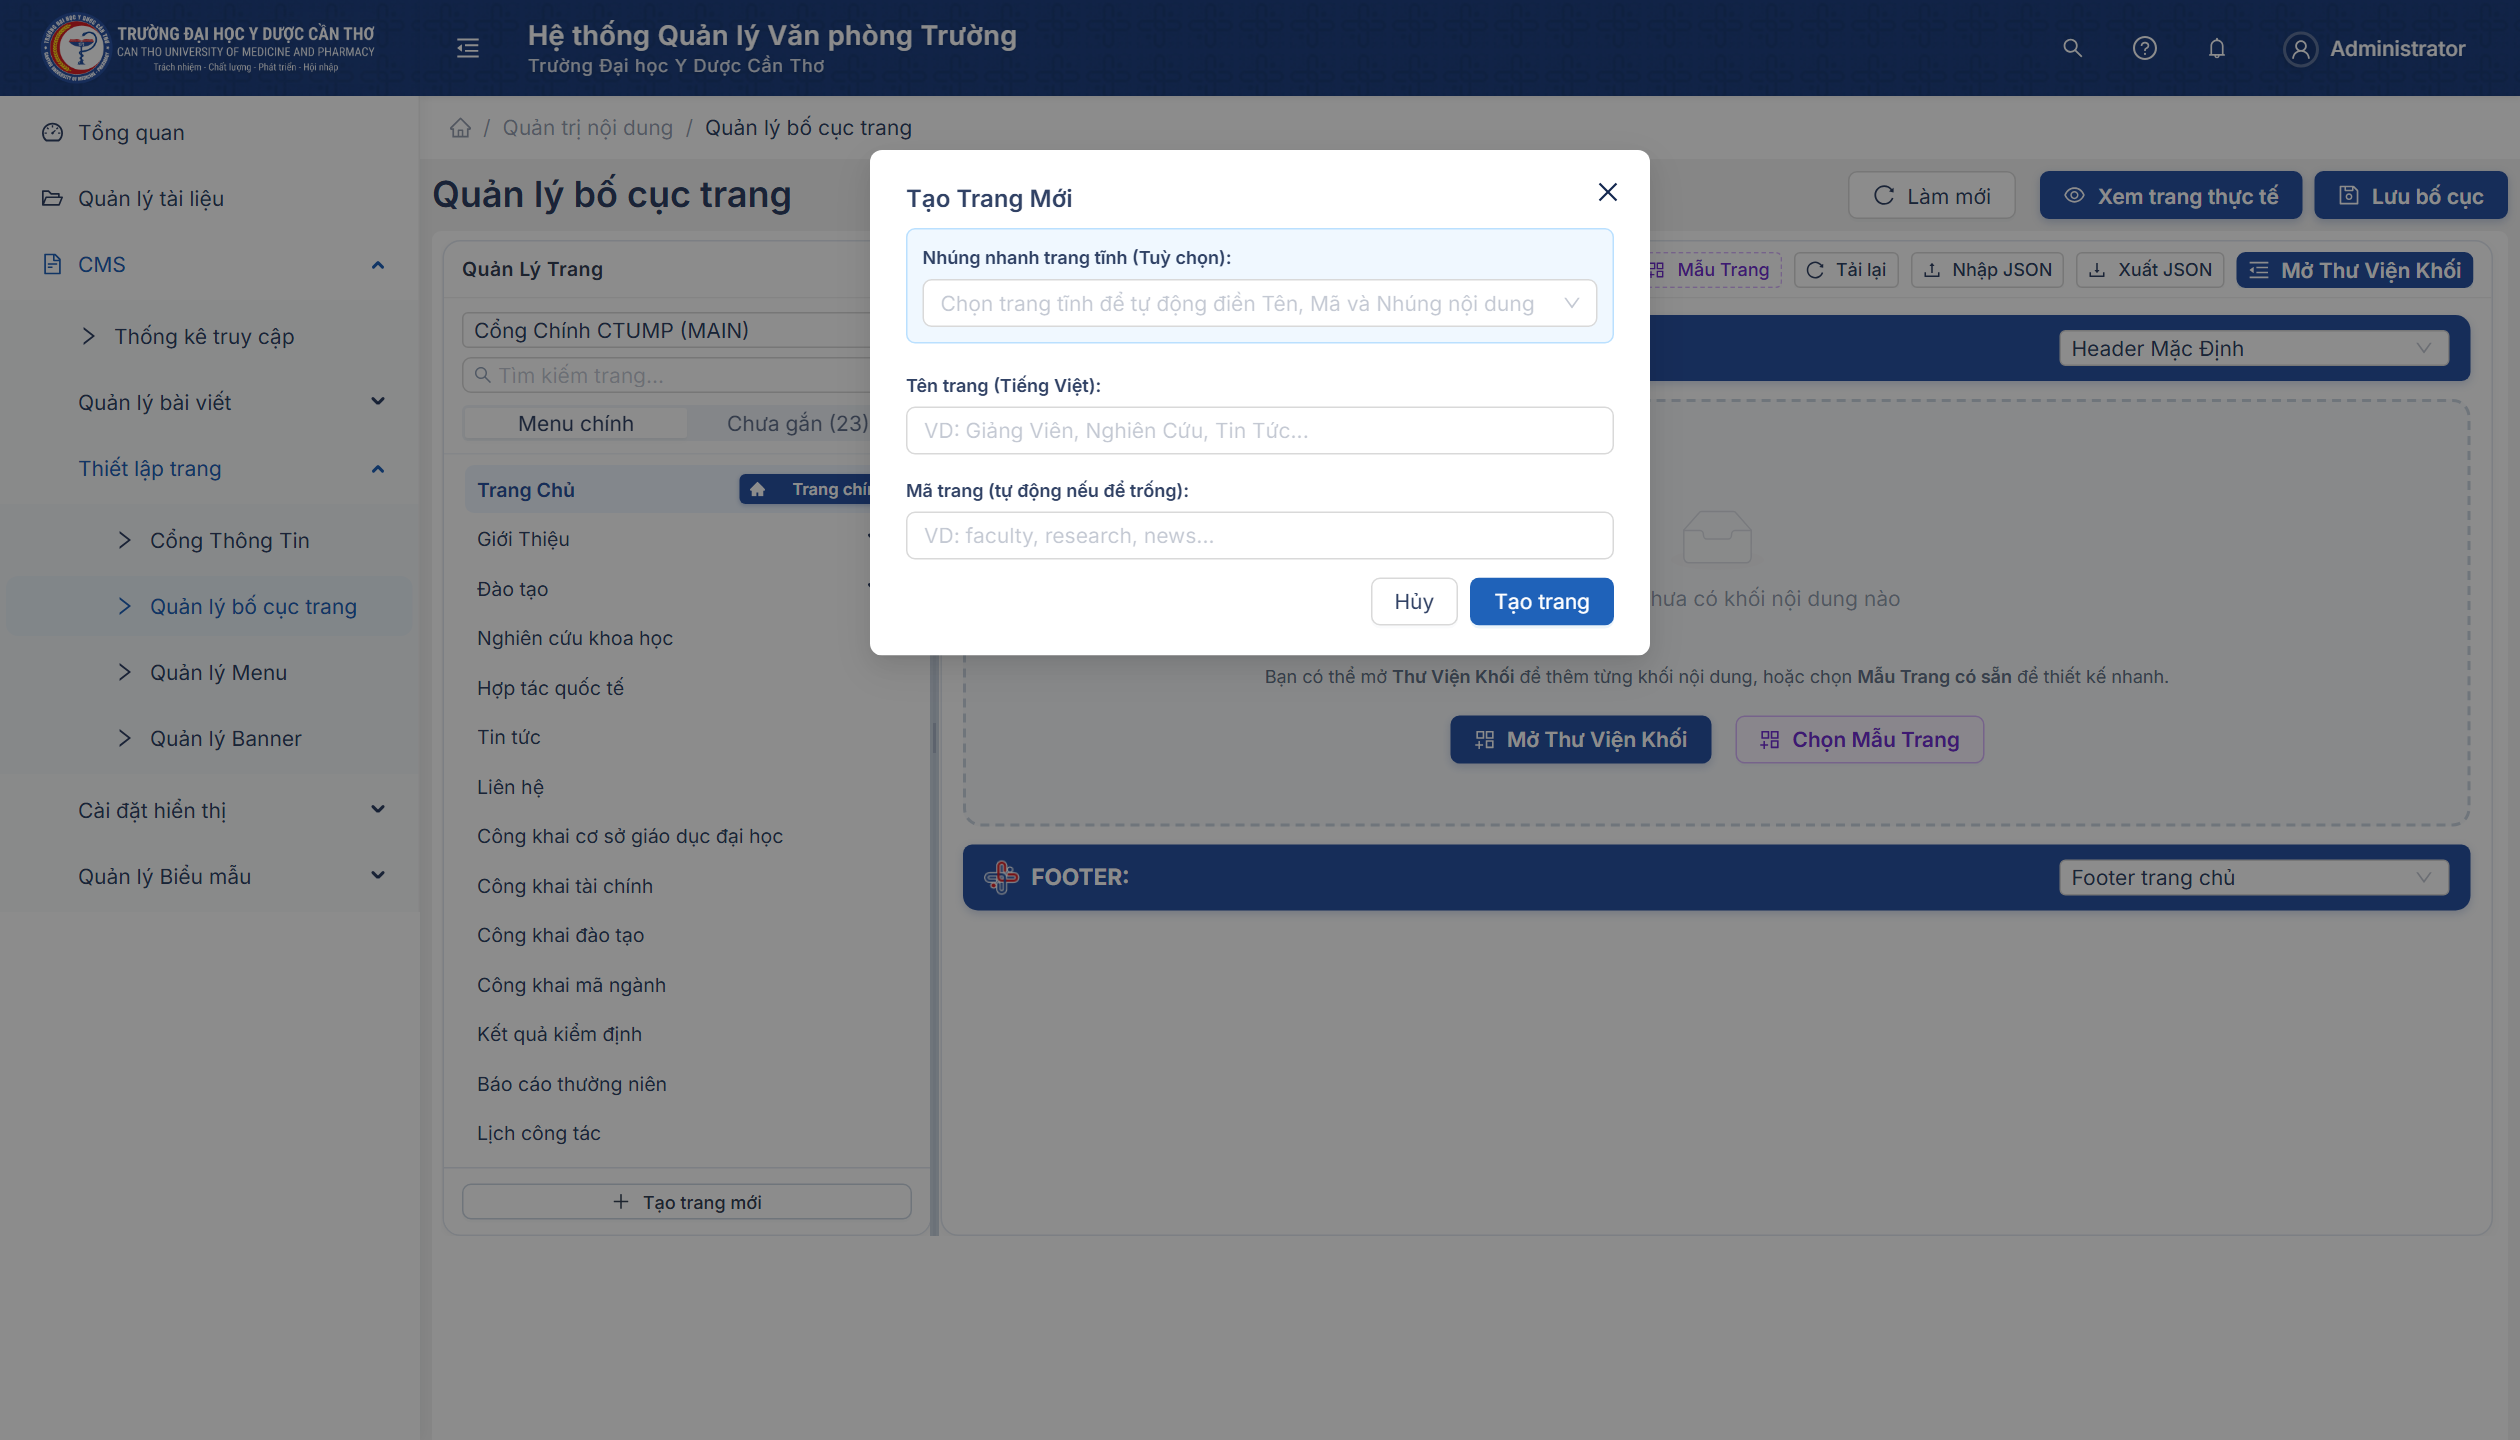Focus the Tìm kiếm trang search box
Viewport: 2520px width, 1440px height.
point(668,376)
